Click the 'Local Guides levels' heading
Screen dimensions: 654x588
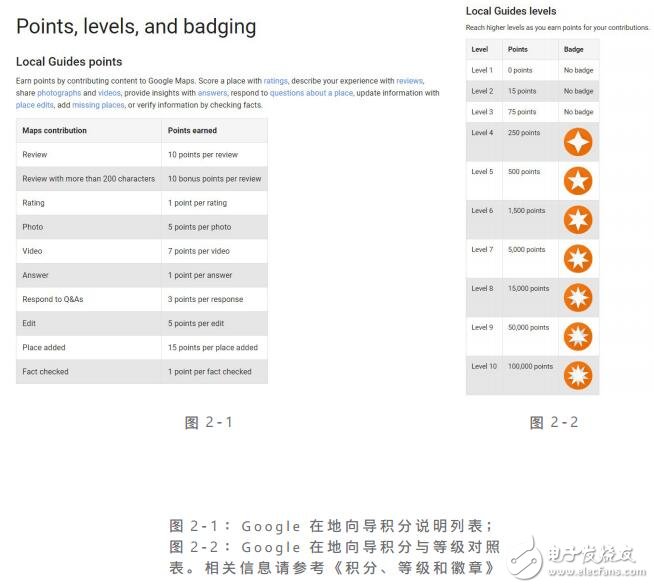click(511, 11)
